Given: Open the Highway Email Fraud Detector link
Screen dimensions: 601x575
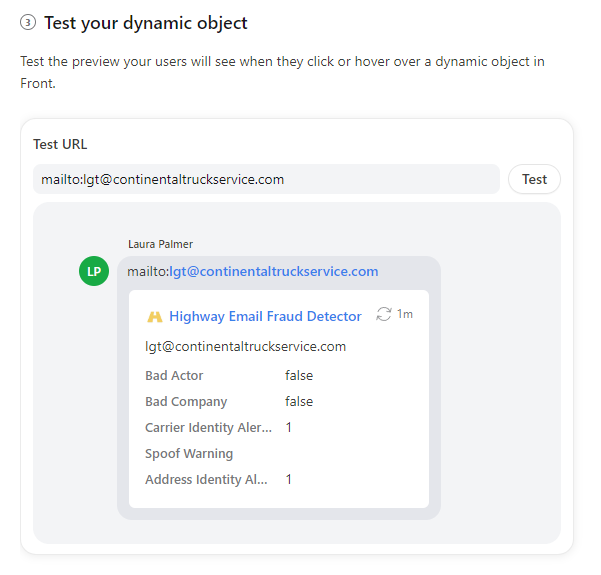Looking at the screenshot, I should point(265,316).
